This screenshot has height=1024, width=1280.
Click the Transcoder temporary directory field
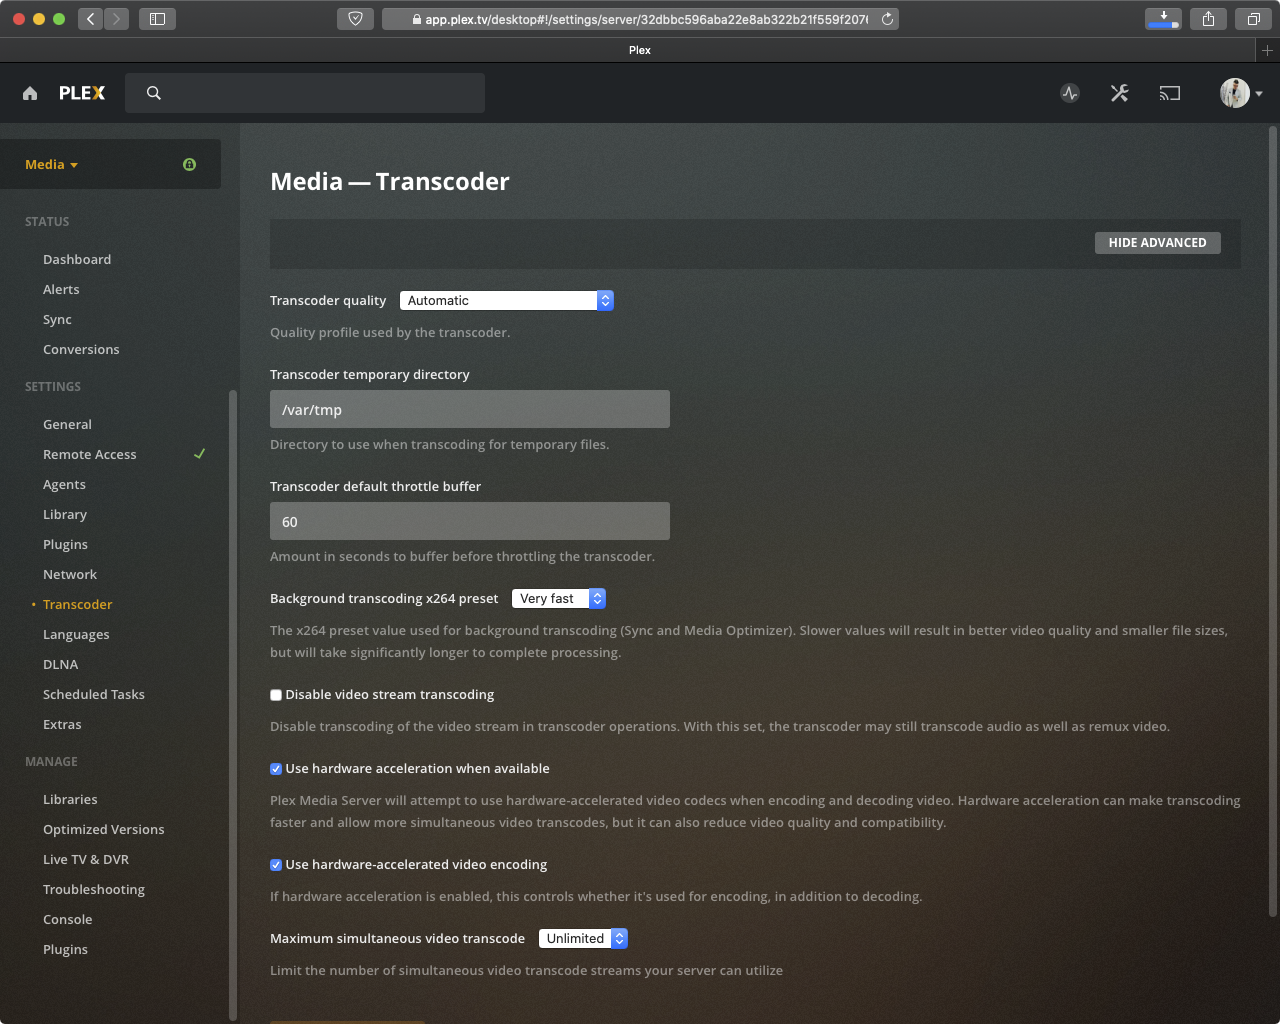(x=470, y=409)
